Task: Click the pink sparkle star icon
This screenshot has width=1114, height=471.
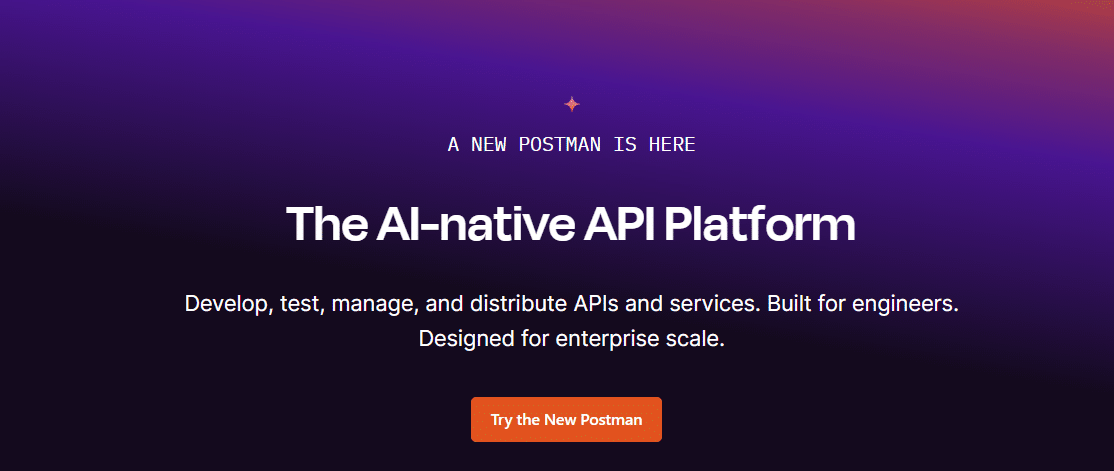Action: pos(572,103)
